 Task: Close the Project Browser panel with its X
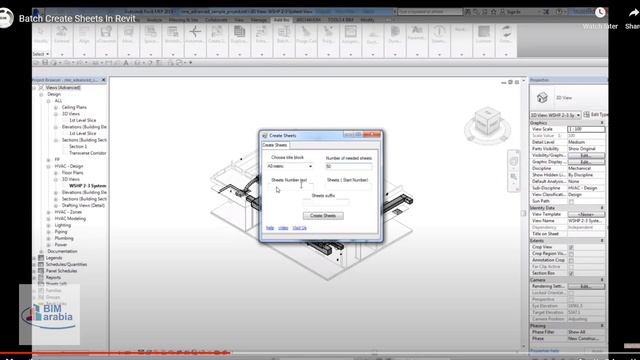(x=104, y=80)
